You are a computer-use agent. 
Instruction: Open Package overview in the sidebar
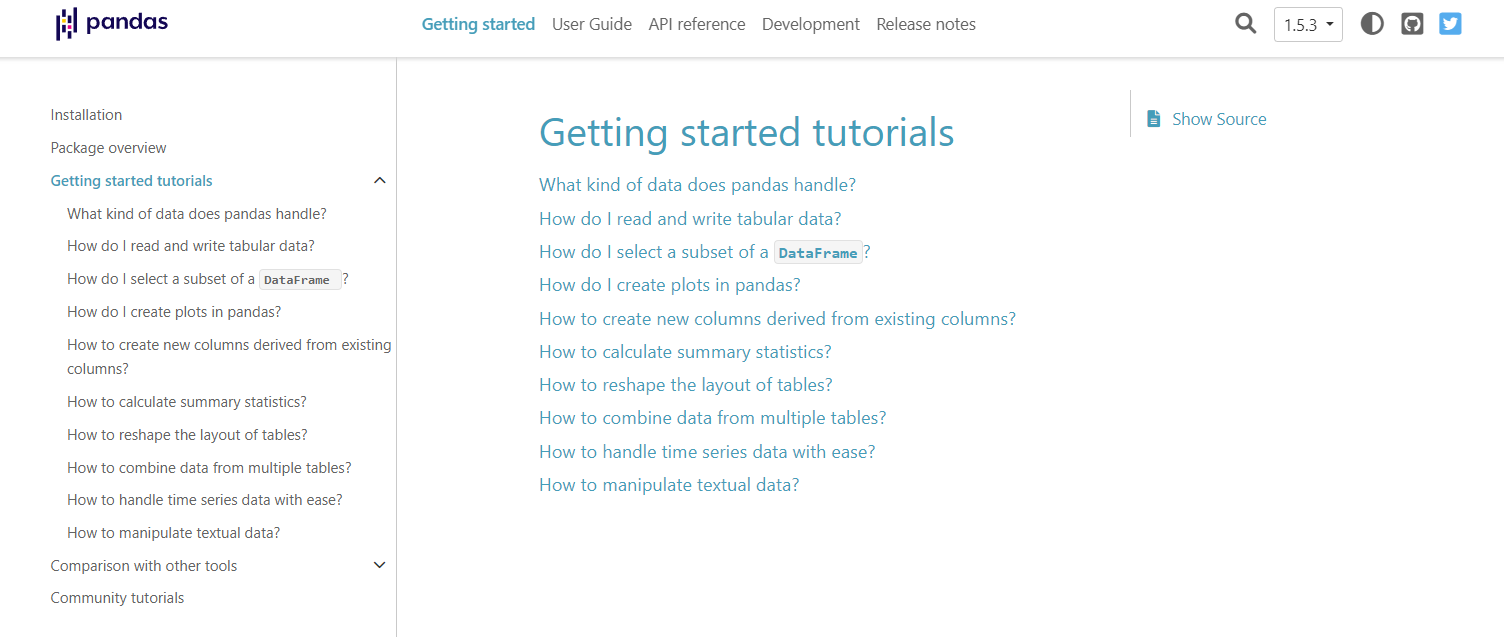pyautogui.click(x=109, y=148)
